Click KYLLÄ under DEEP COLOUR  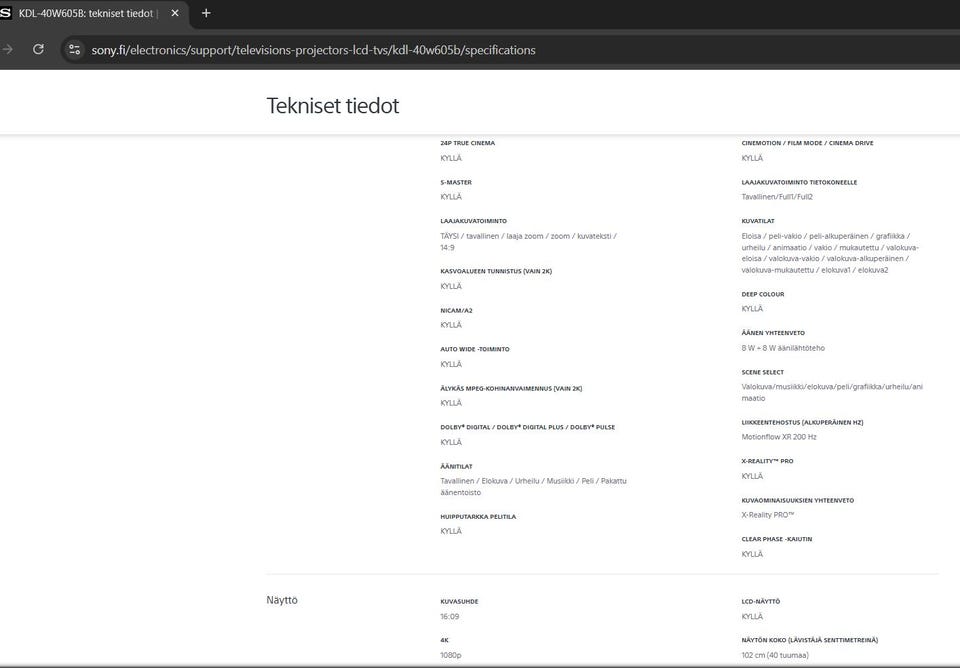click(x=752, y=309)
